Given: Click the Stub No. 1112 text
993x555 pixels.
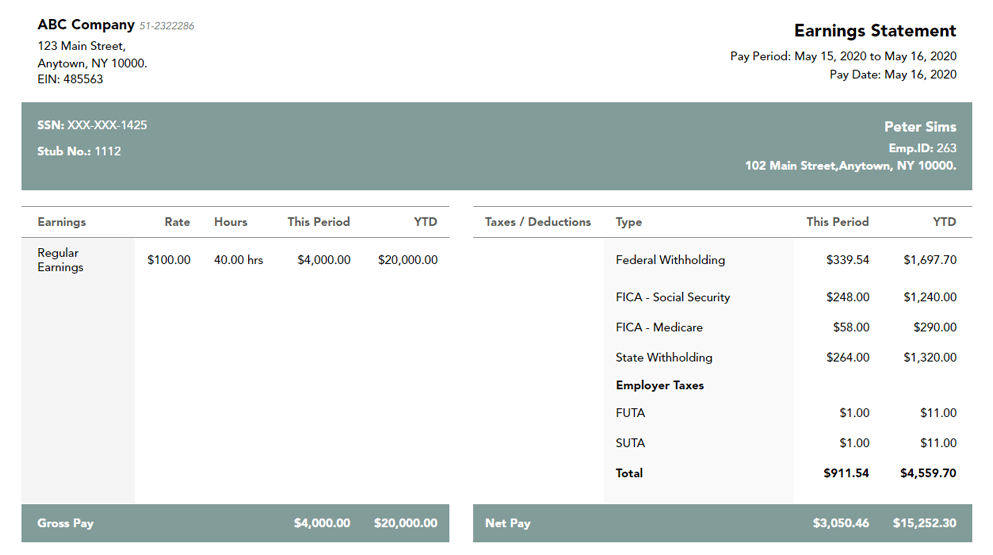Looking at the screenshot, I should coord(79,151).
